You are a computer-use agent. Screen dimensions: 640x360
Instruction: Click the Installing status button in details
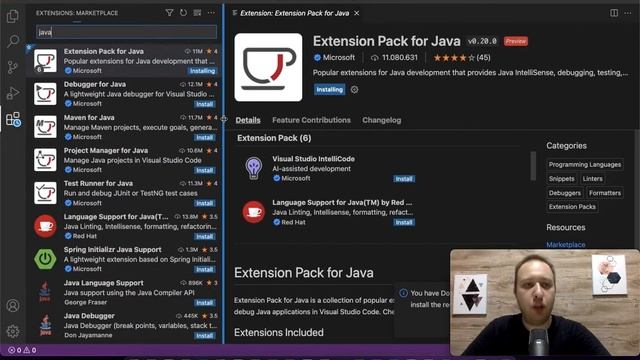tap(329, 89)
